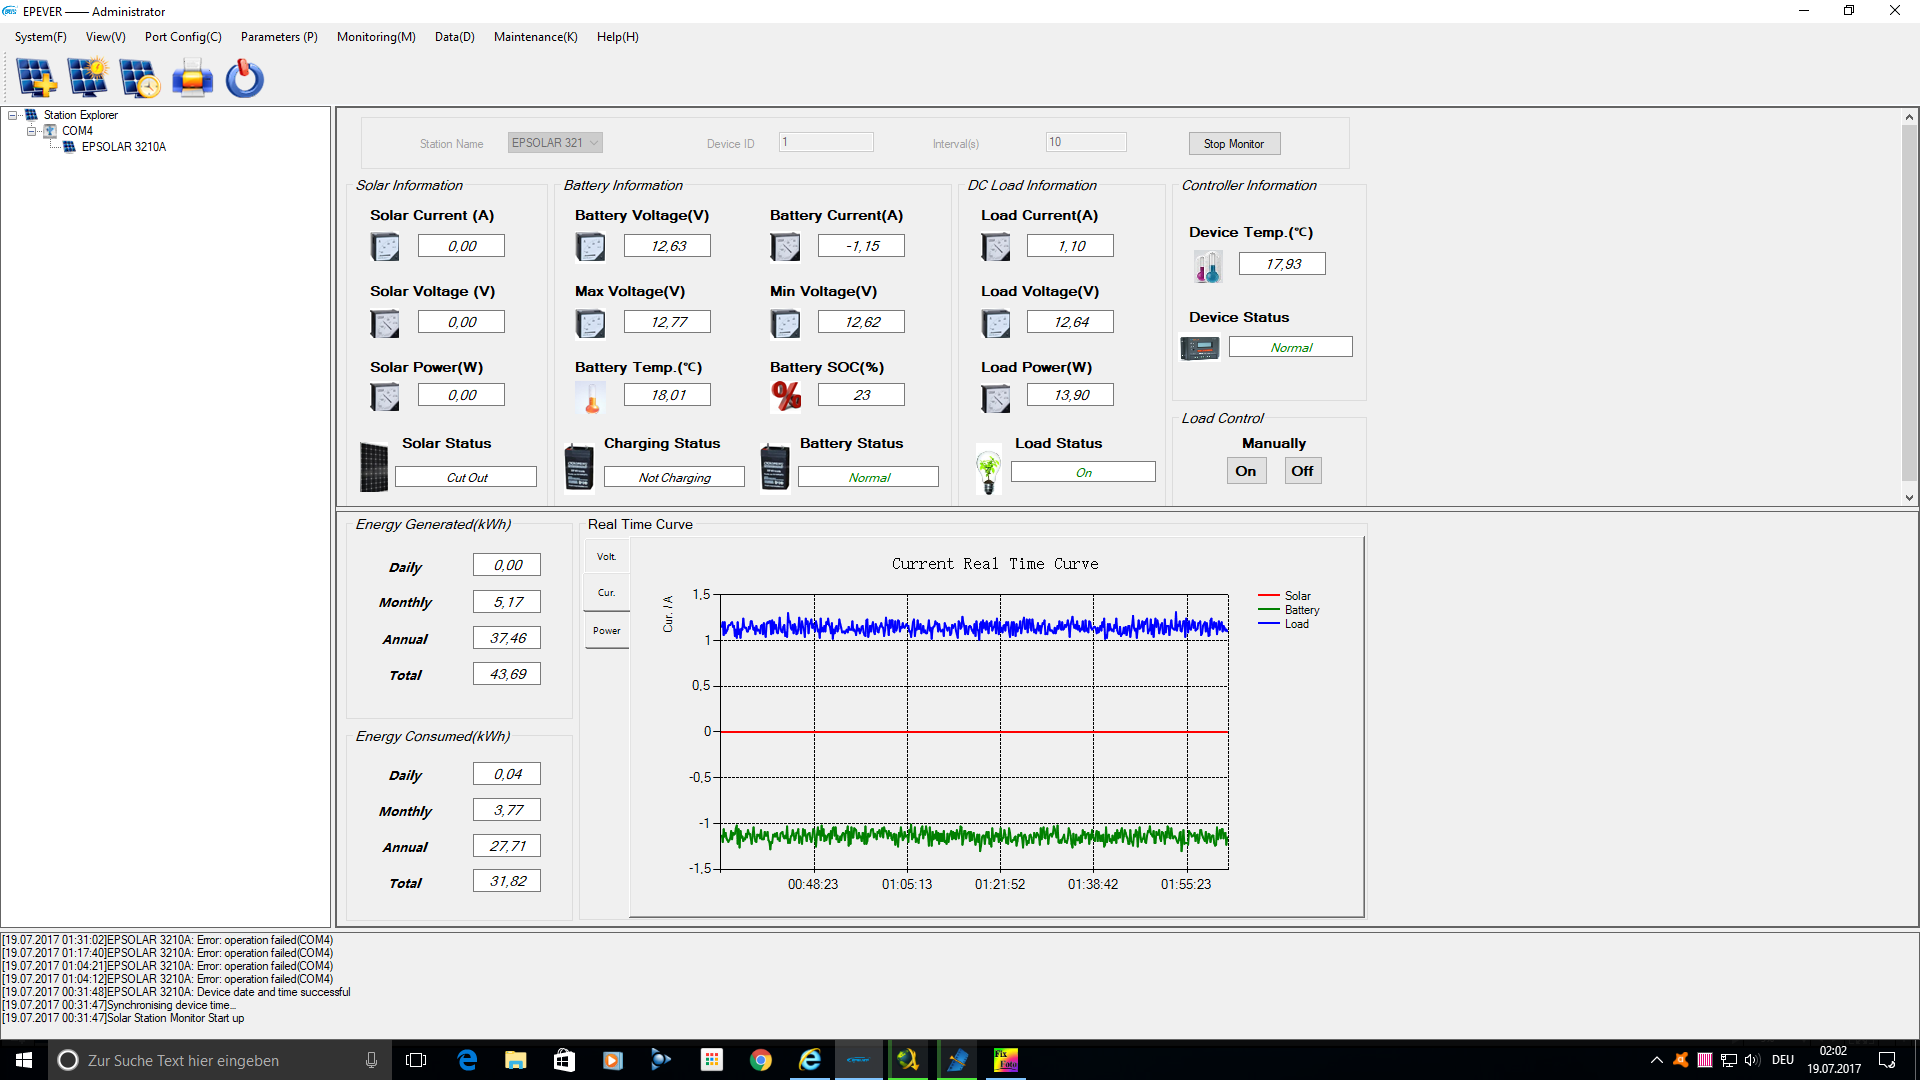Click the add station solar panel icon
The width and height of the screenshot is (1920, 1080).
(x=36, y=78)
